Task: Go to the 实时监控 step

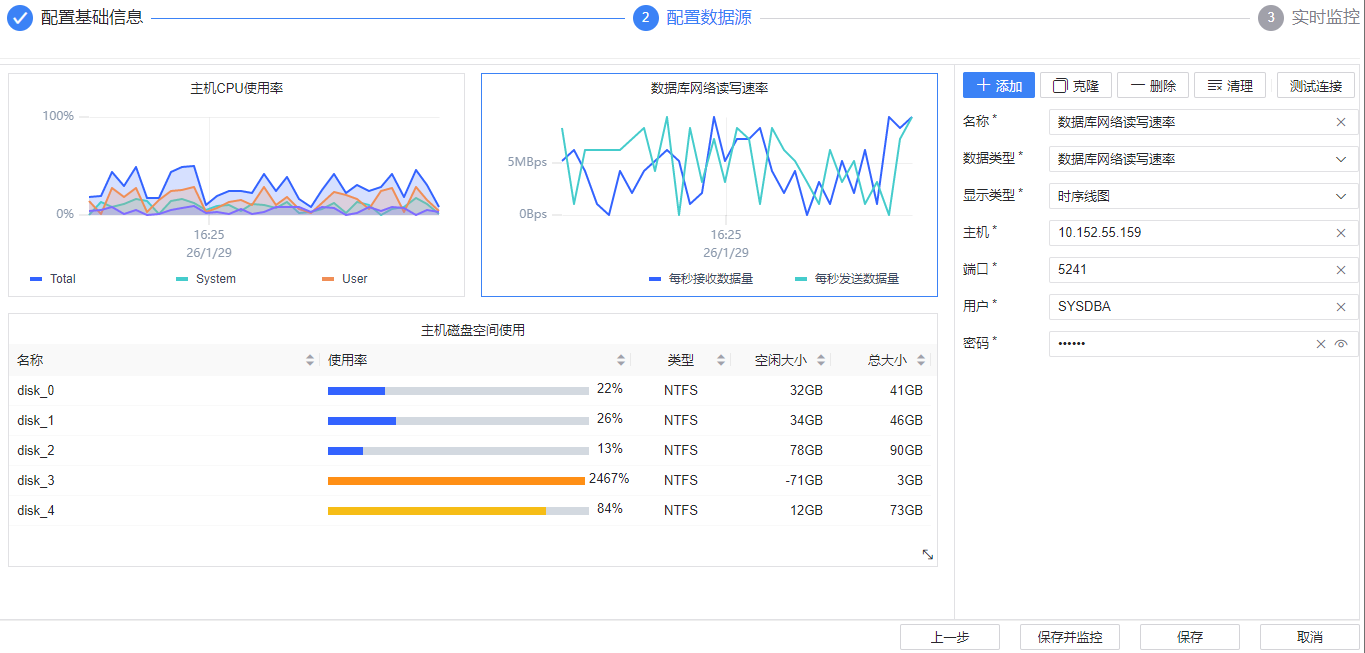Action: 1325,17
